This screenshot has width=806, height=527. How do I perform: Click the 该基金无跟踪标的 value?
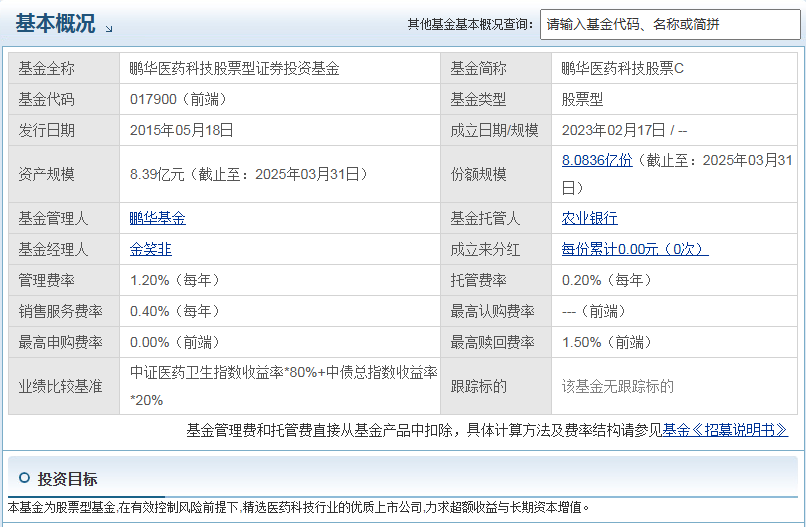click(x=617, y=386)
